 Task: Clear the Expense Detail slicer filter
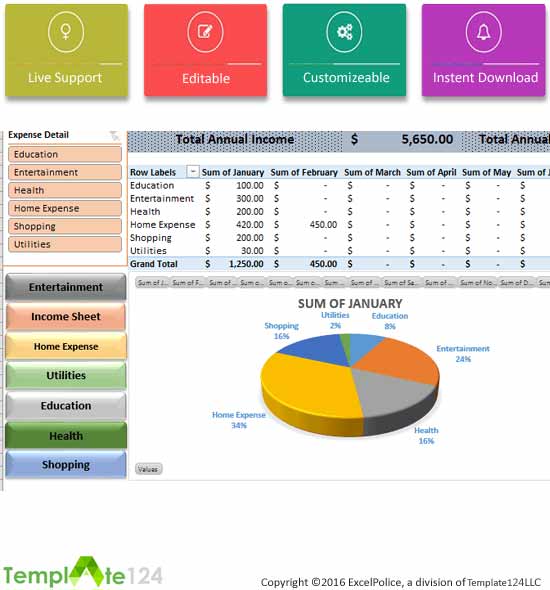(x=114, y=135)
